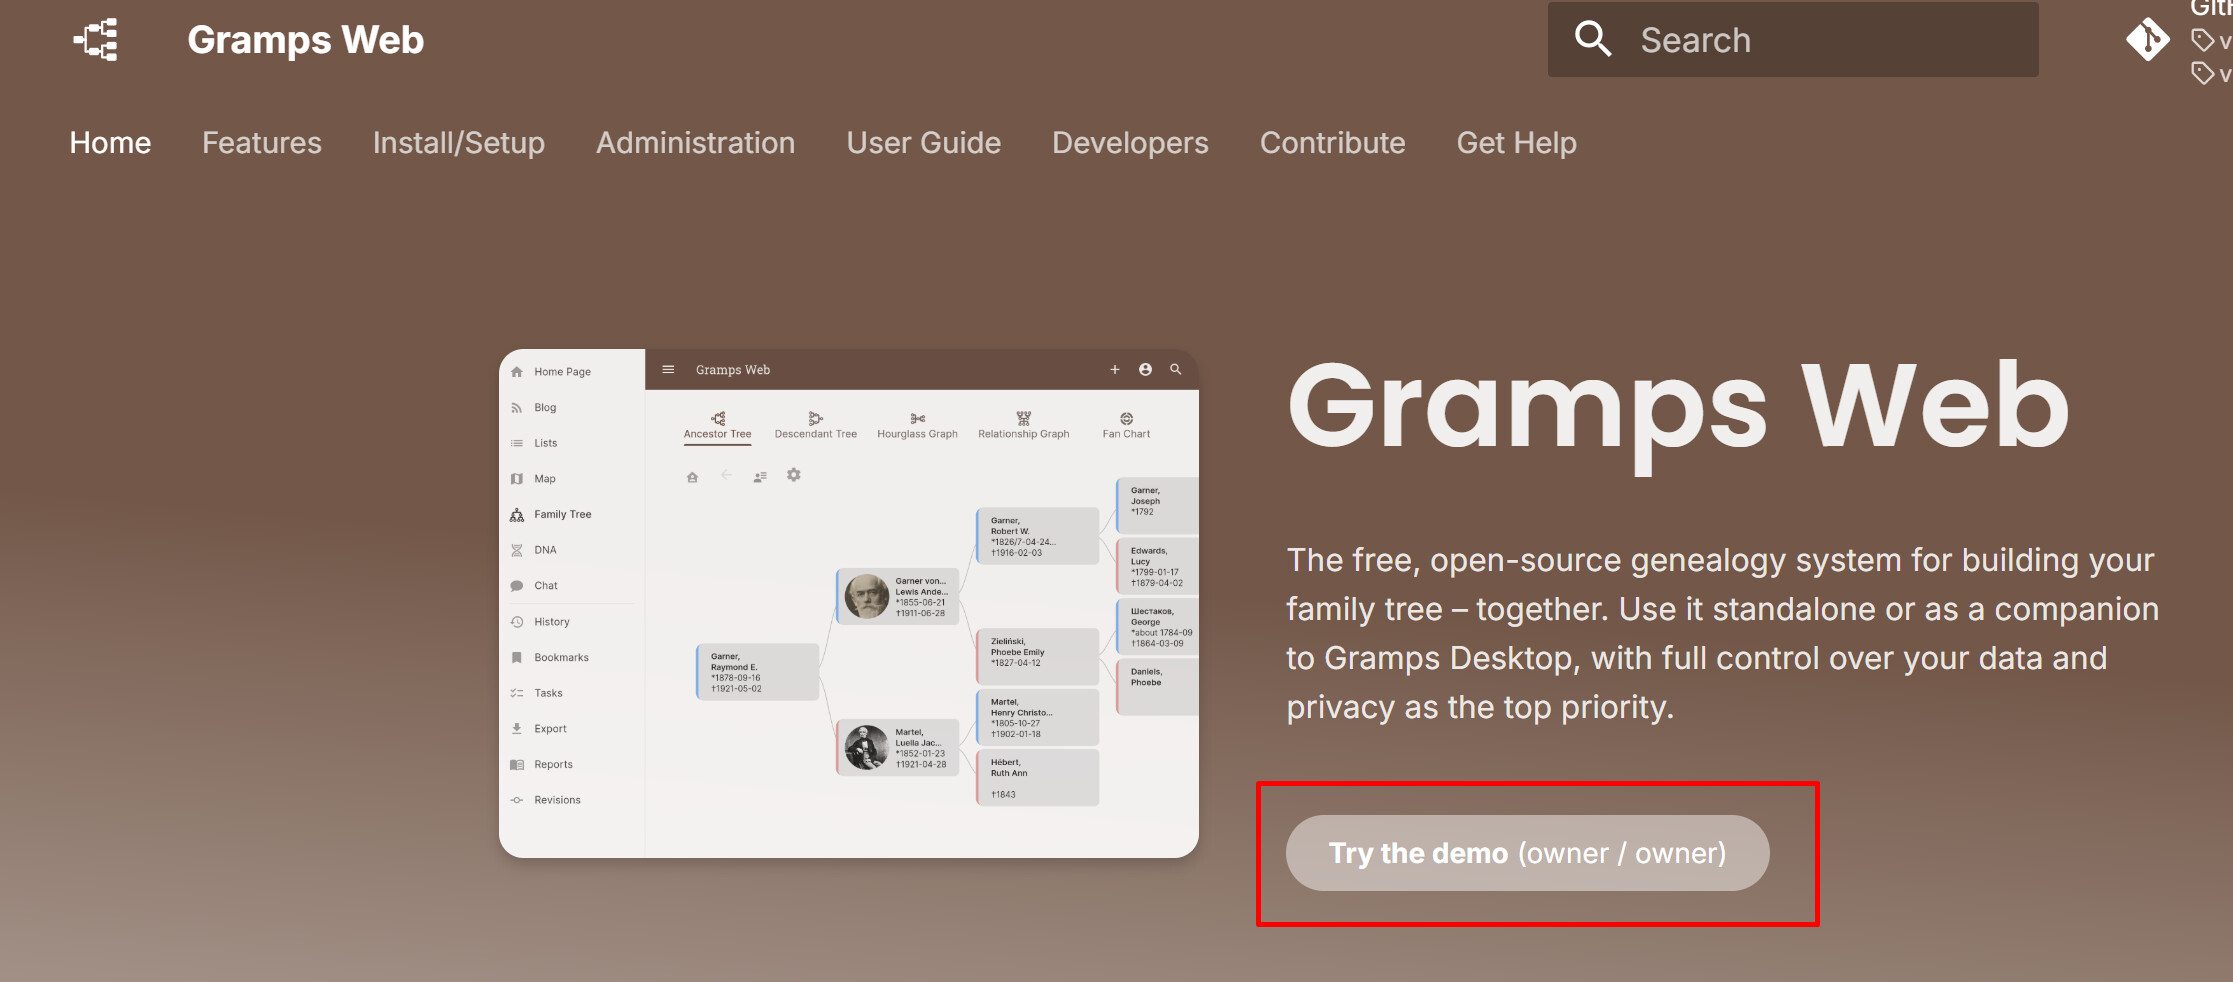The width and height of the screenshot is (2233, 982).
Task: Click the Tasks checklist icon in preview sidebar
Action: (517, 693)
